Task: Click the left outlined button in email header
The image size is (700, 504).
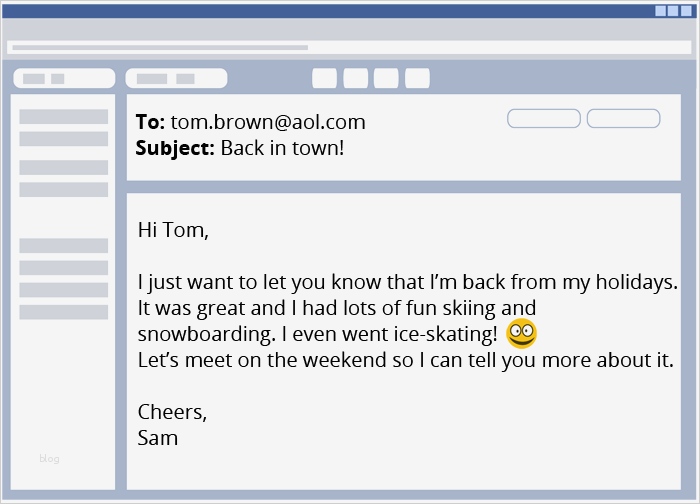Action: [x=544, y=119]
